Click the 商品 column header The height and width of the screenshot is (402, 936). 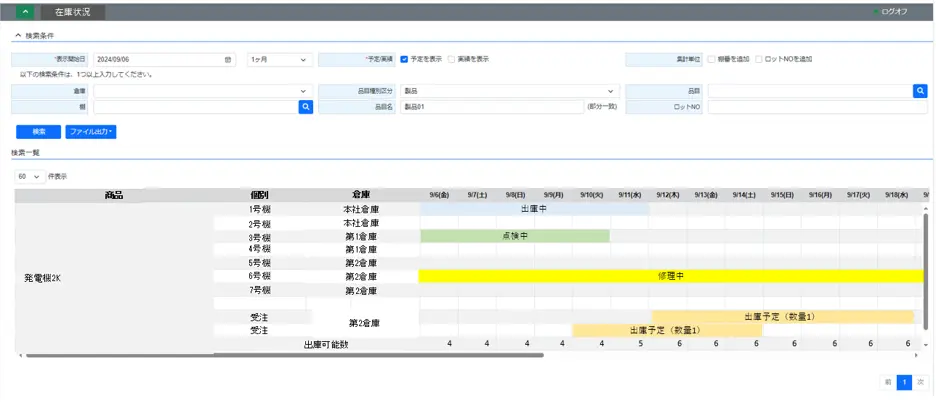pos(113,195)
